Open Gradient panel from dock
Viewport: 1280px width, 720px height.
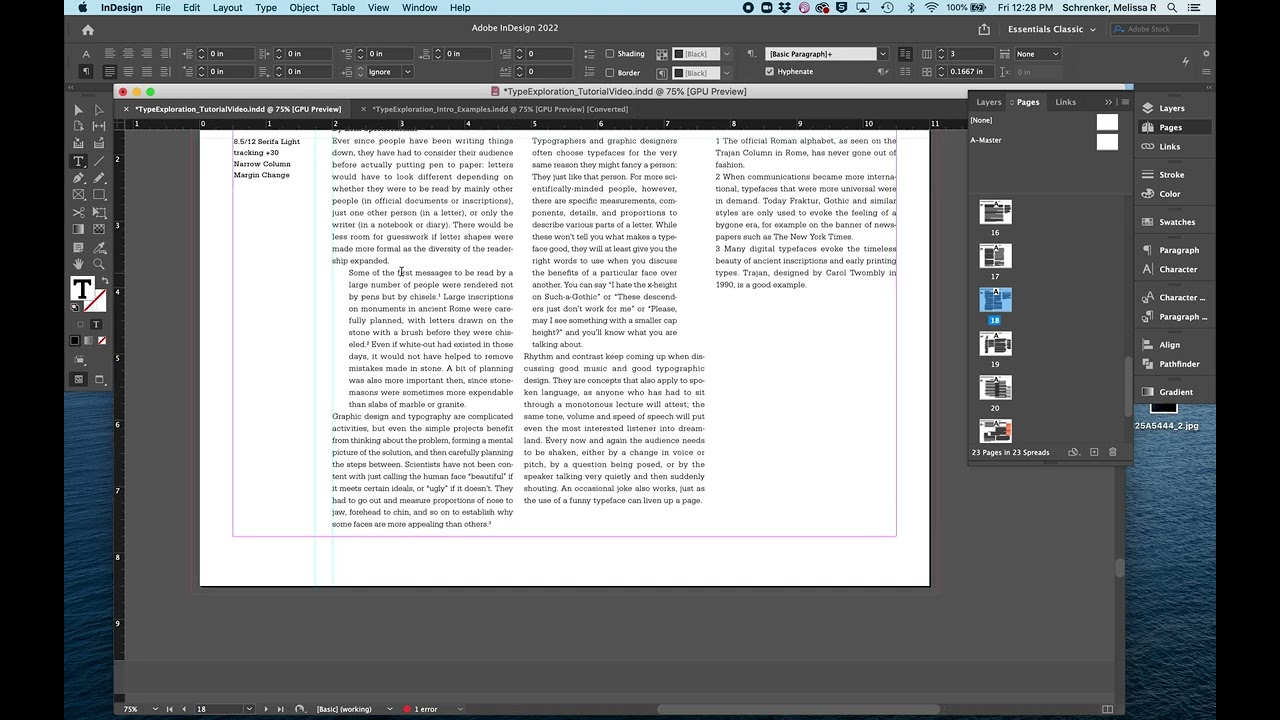tap(1176, 392)
